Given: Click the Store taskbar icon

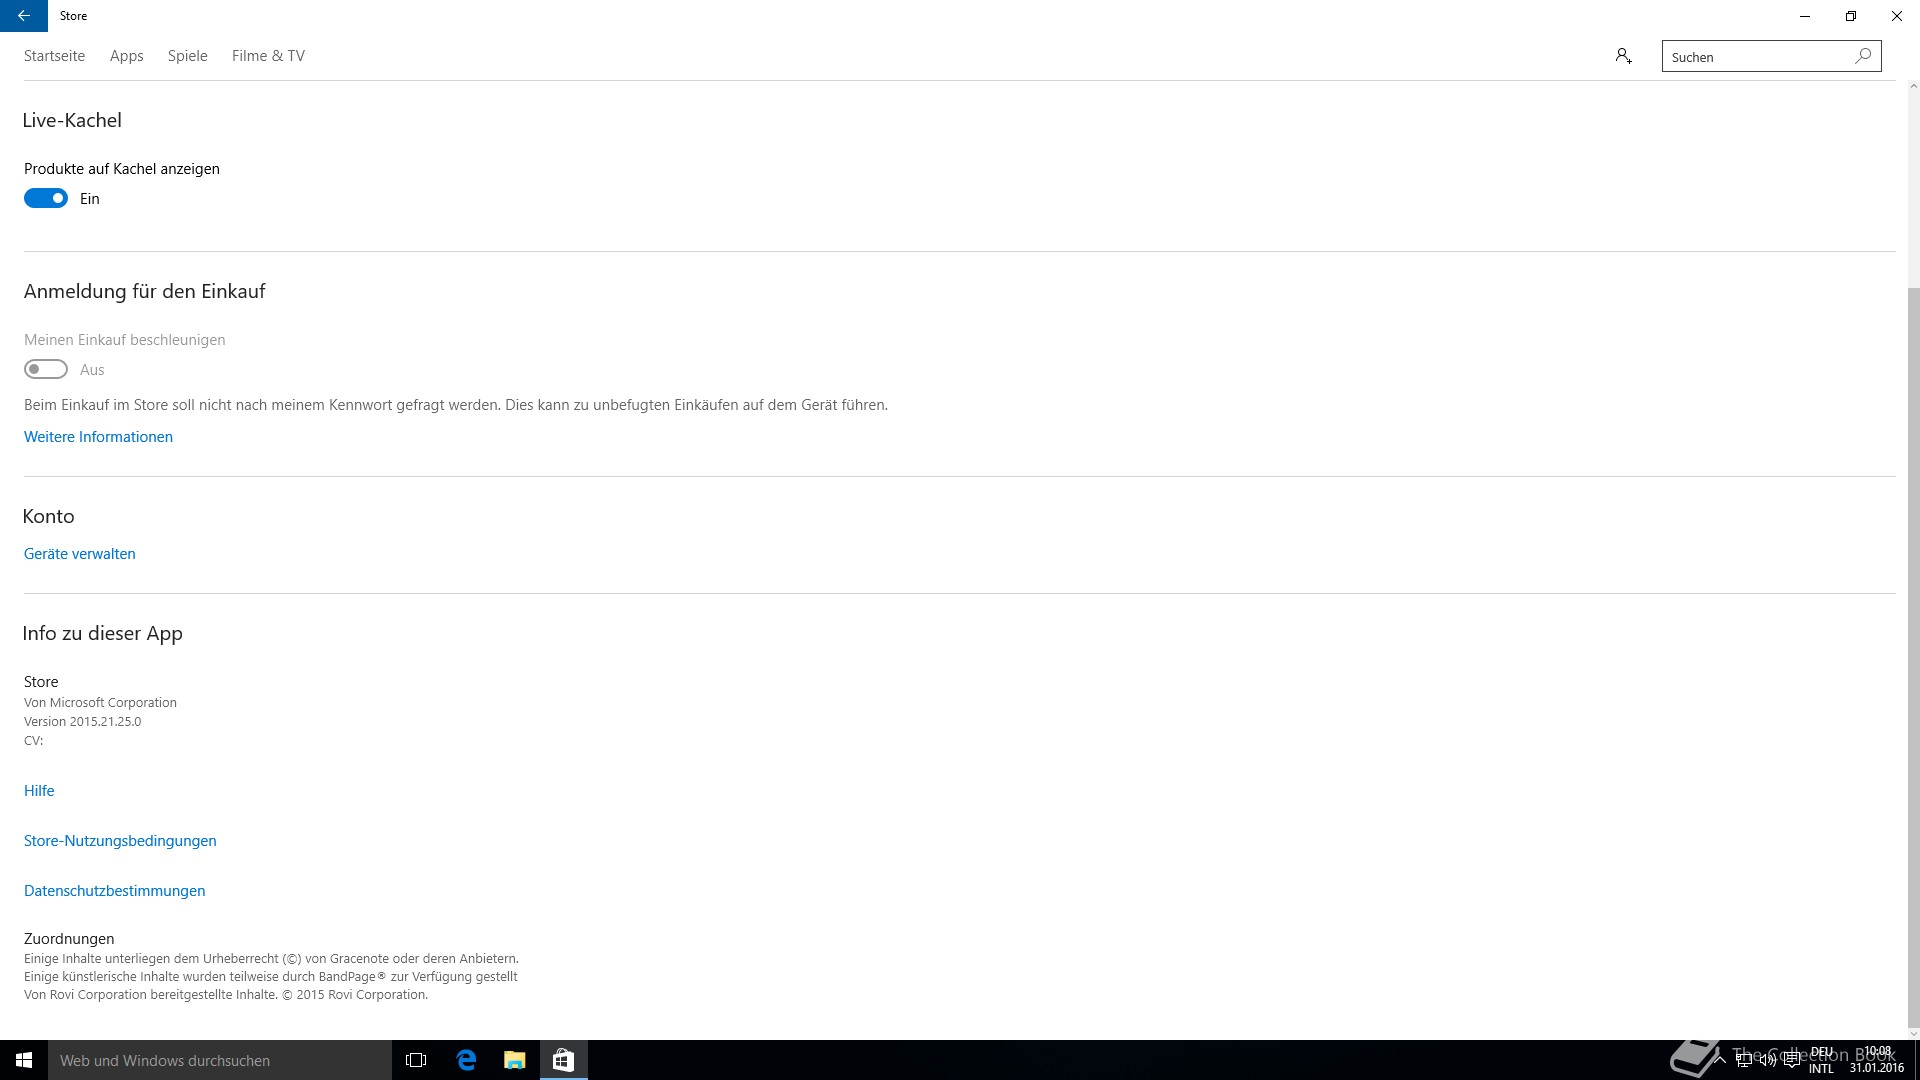Looking at the screenshot, I should (x=563, y=1060).
